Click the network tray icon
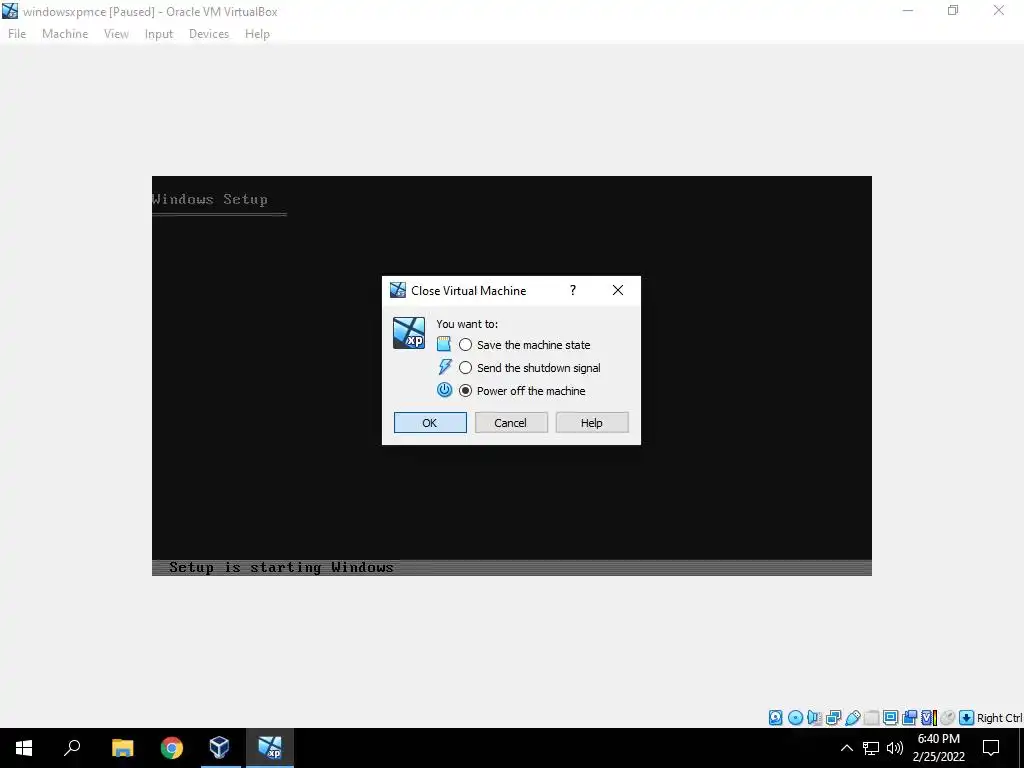 (871, 748)
